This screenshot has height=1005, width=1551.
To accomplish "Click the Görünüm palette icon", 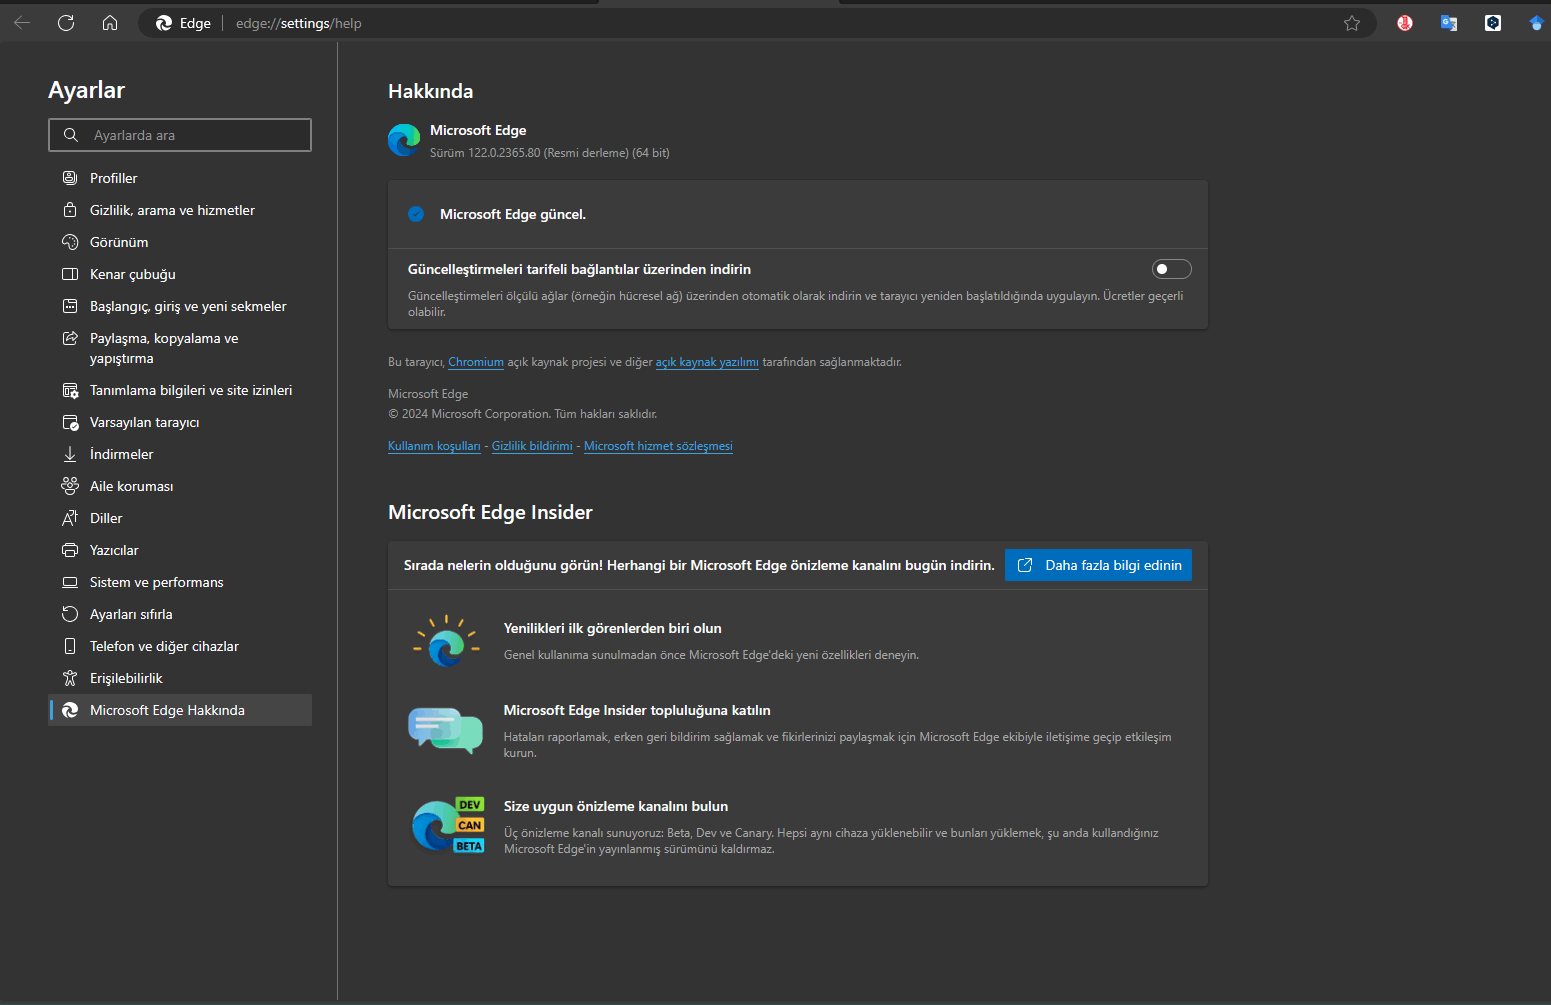I will pyautogui.click(x=70, y=242).
